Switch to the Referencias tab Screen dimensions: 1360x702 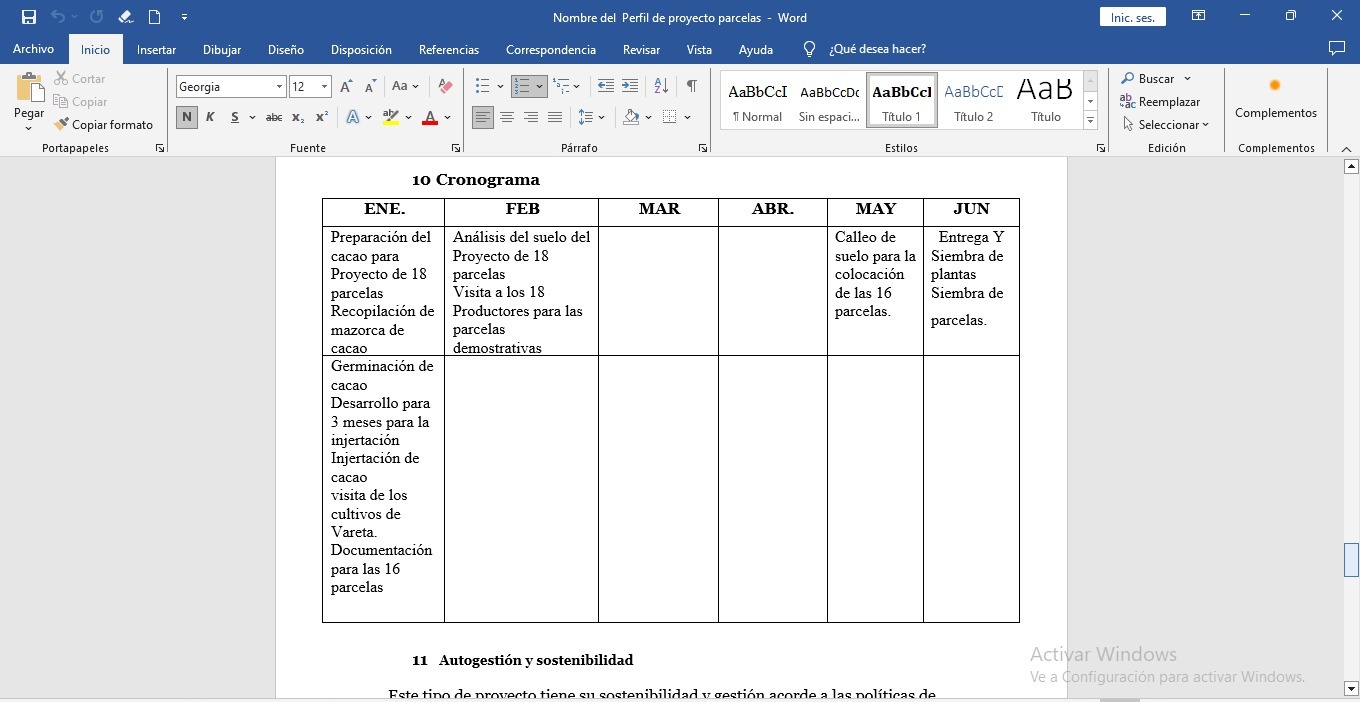[448, 49]
